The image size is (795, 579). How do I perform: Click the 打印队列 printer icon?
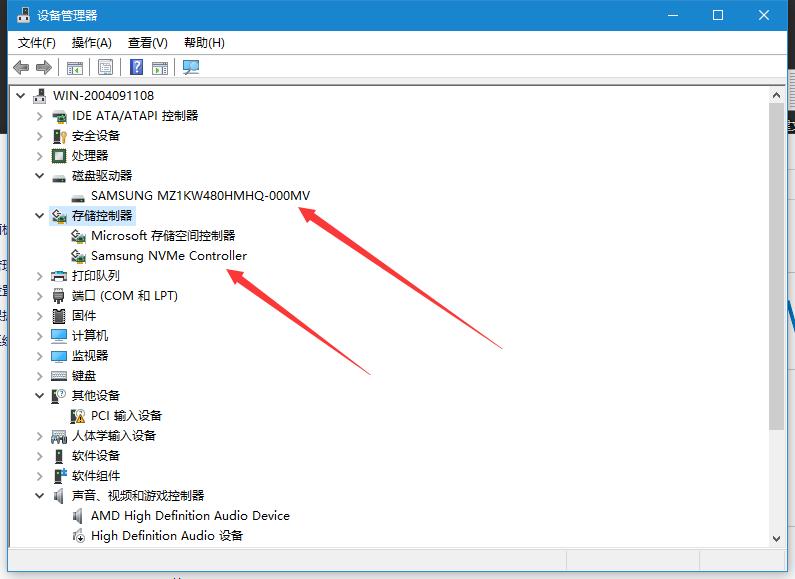59,276
